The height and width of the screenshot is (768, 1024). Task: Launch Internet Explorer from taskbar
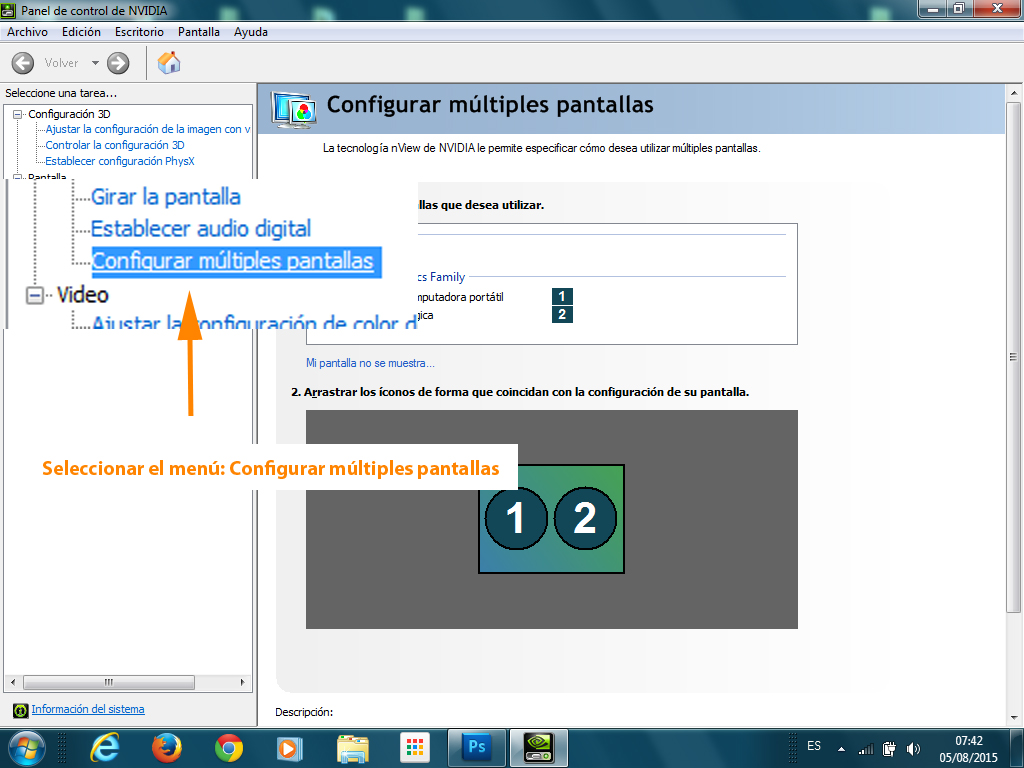pos(104,748)
